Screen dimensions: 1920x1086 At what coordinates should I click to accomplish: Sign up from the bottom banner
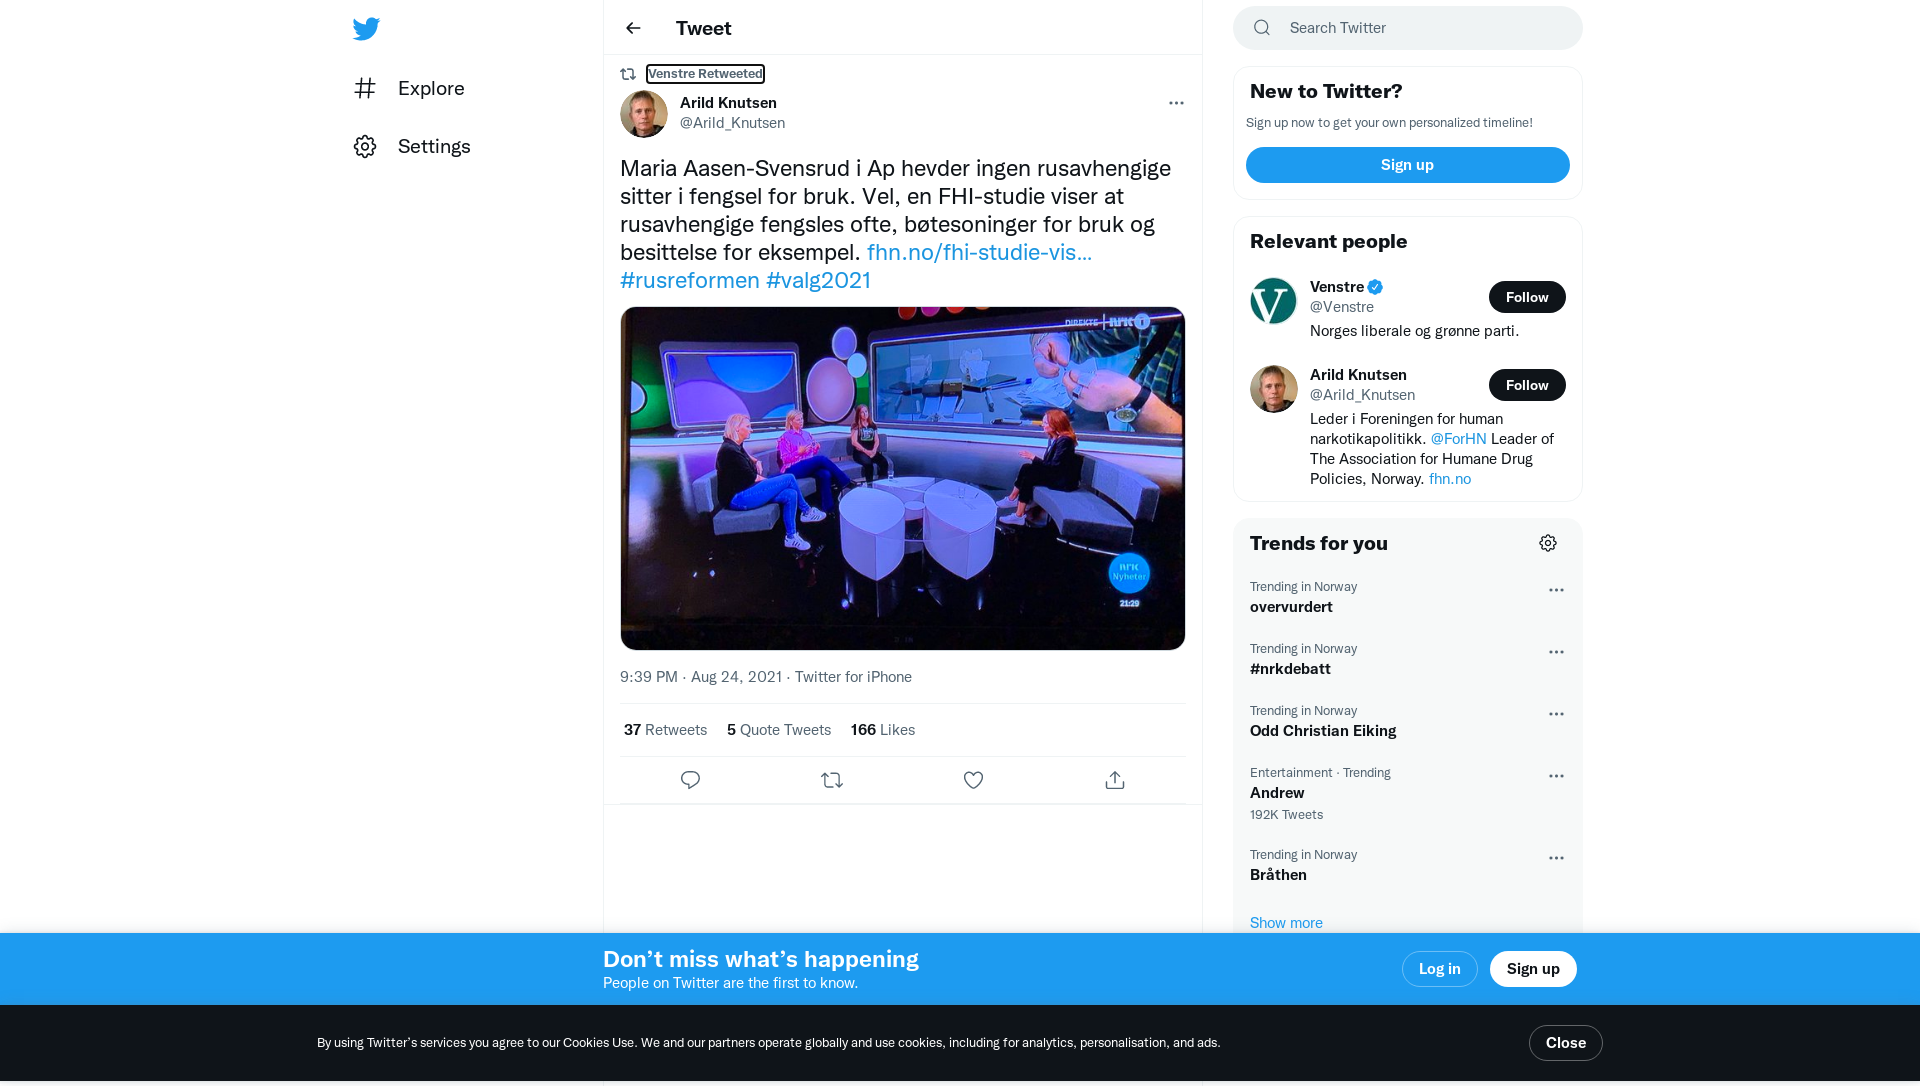[x=1533, y=969]
